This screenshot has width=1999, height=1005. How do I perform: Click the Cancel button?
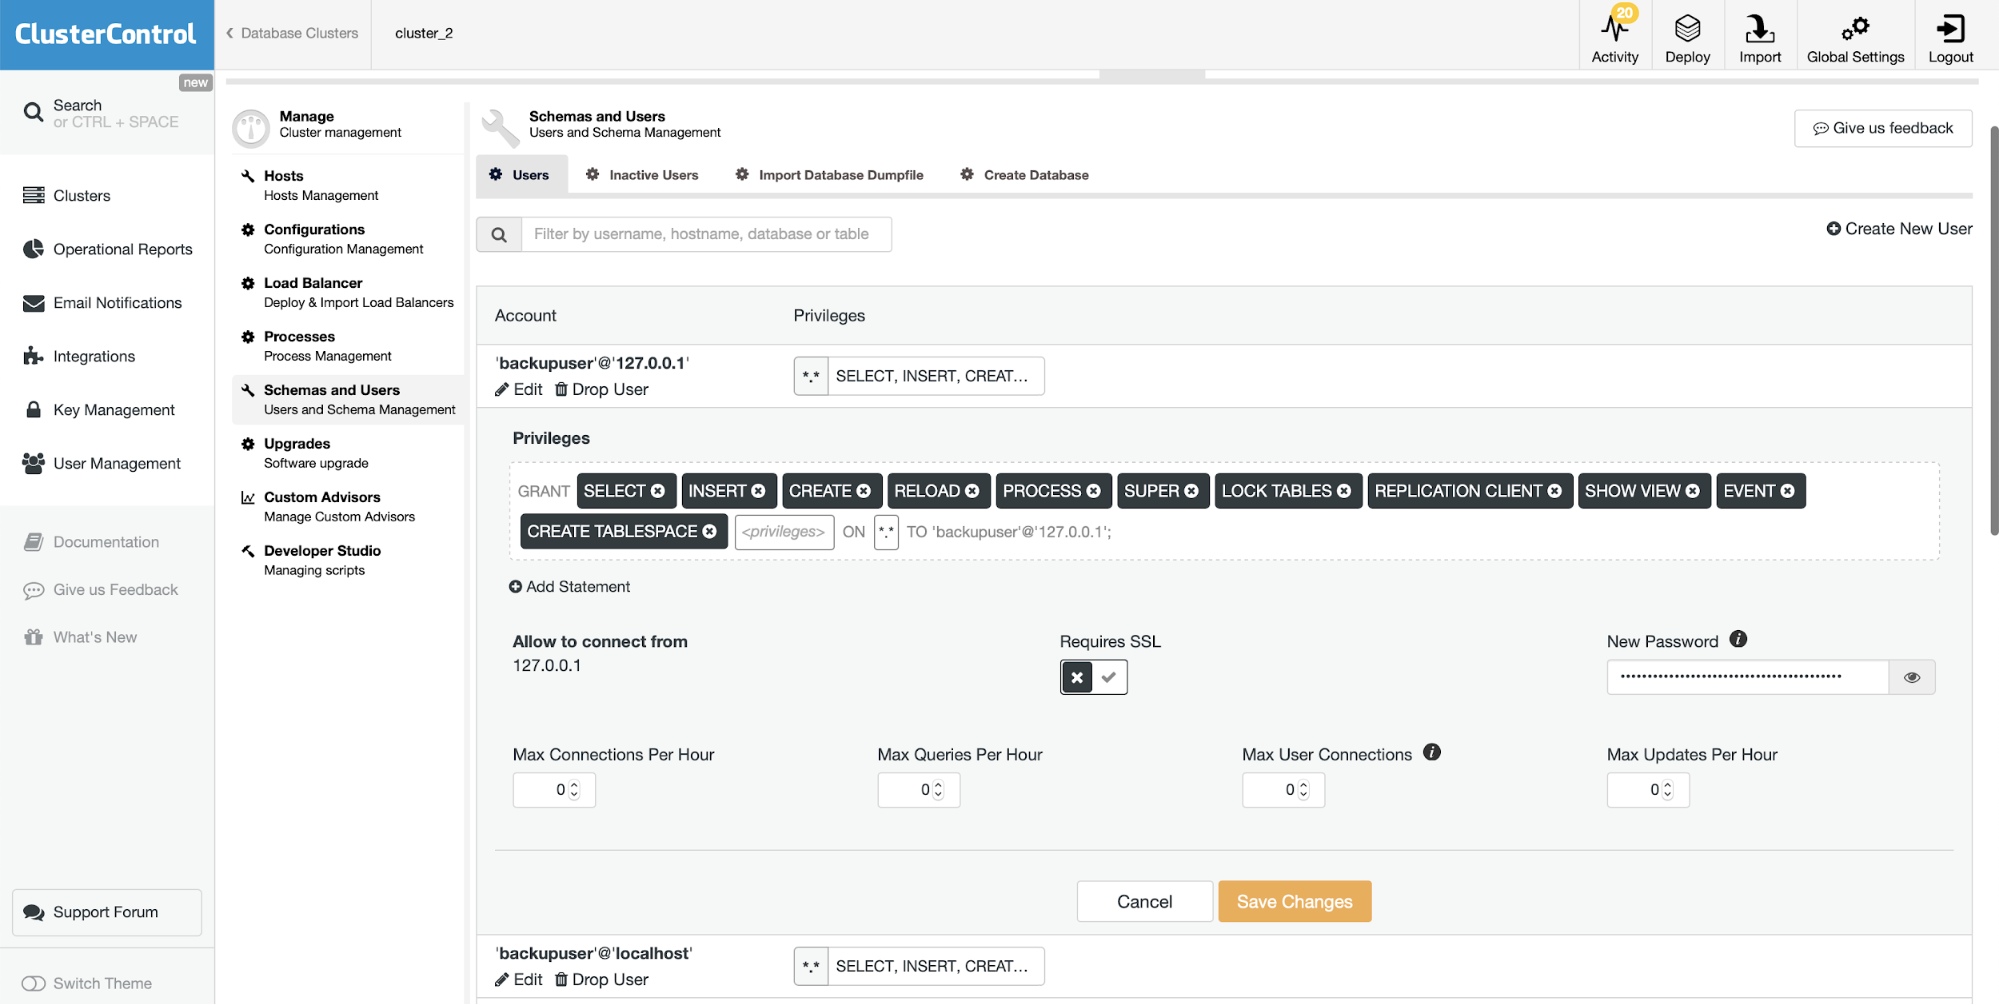[1144, 901]
